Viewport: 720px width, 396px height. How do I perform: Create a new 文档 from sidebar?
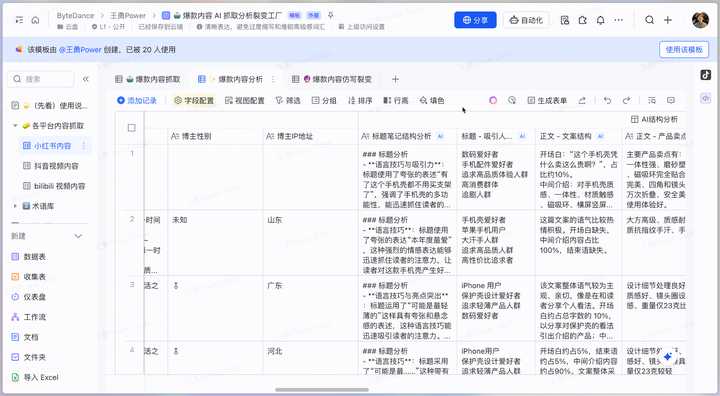point(25,337)
